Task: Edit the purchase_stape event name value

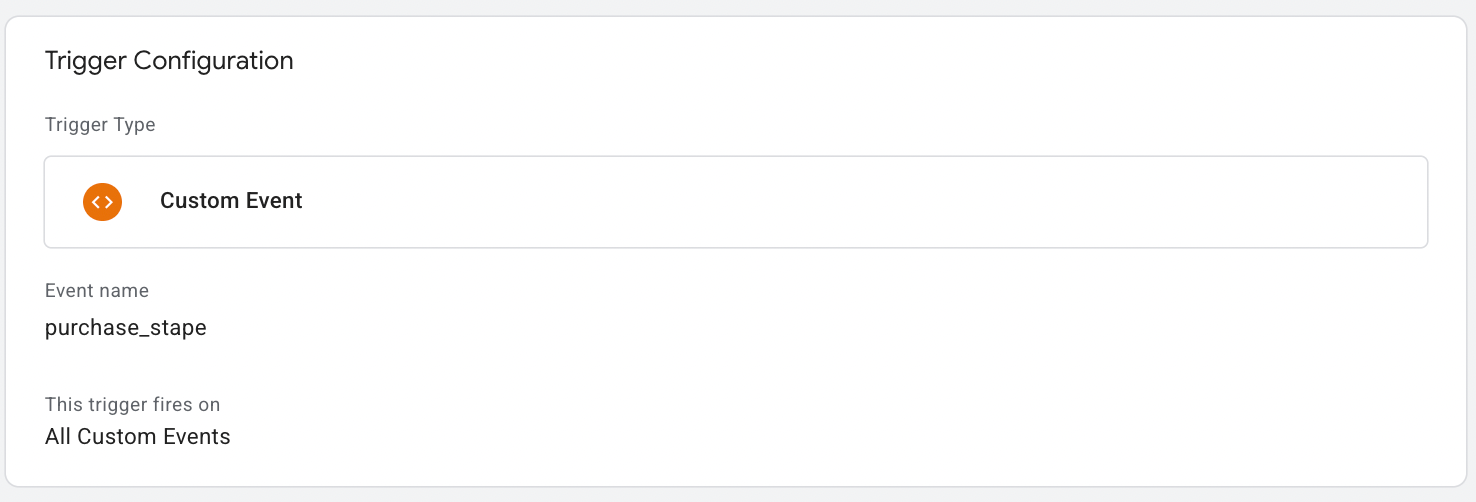Action: (126, 328)
